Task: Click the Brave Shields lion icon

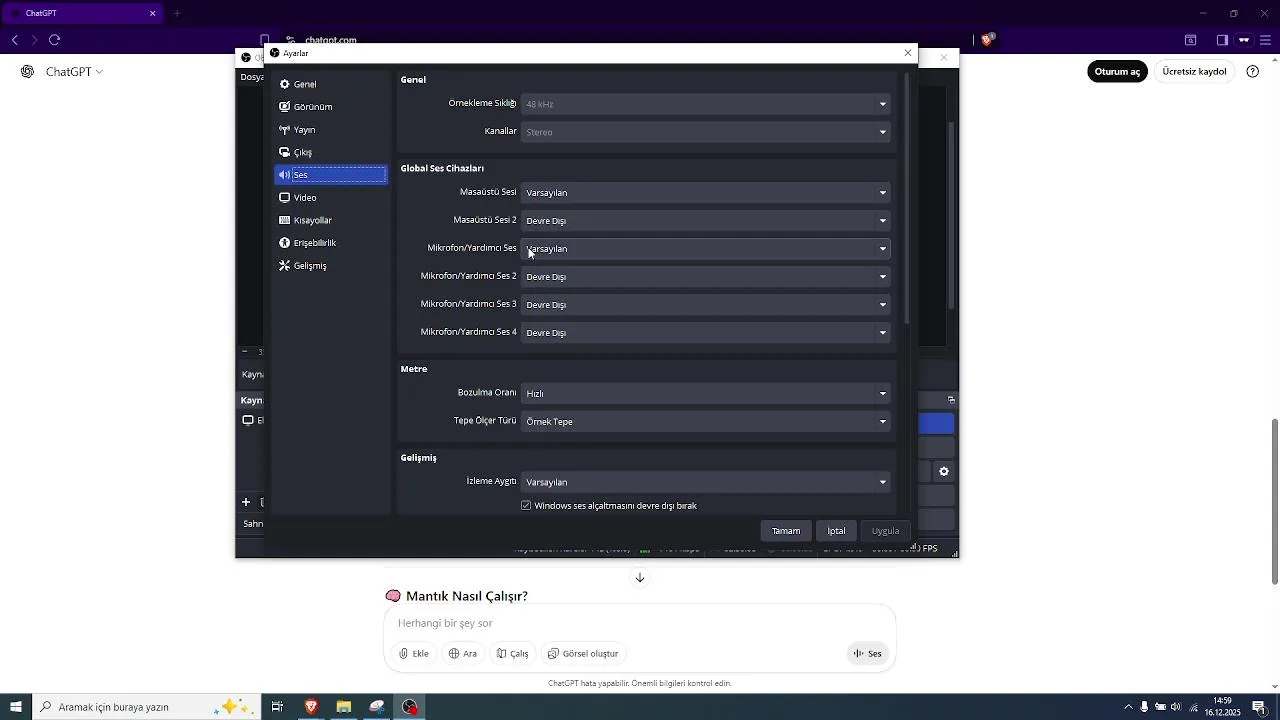Action: 987,40
